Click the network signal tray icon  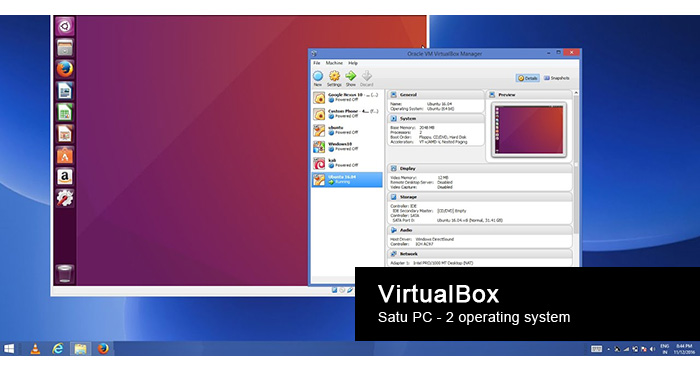tap(626, 349)
